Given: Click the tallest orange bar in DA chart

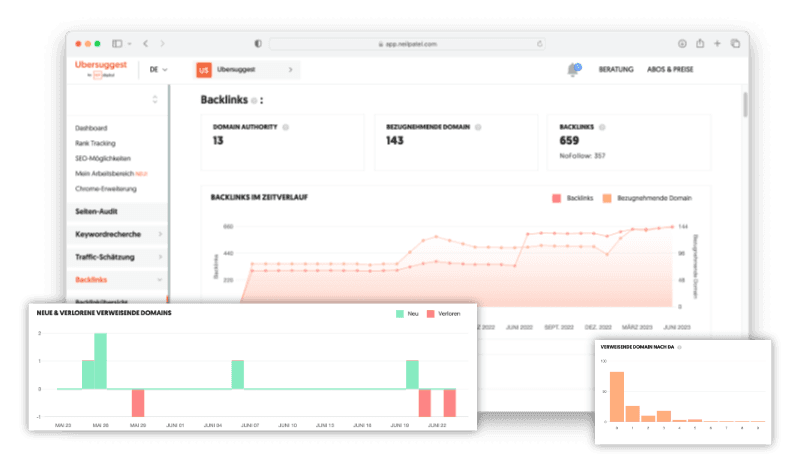Looking at the screenshot, I should (x=617, y=397).
